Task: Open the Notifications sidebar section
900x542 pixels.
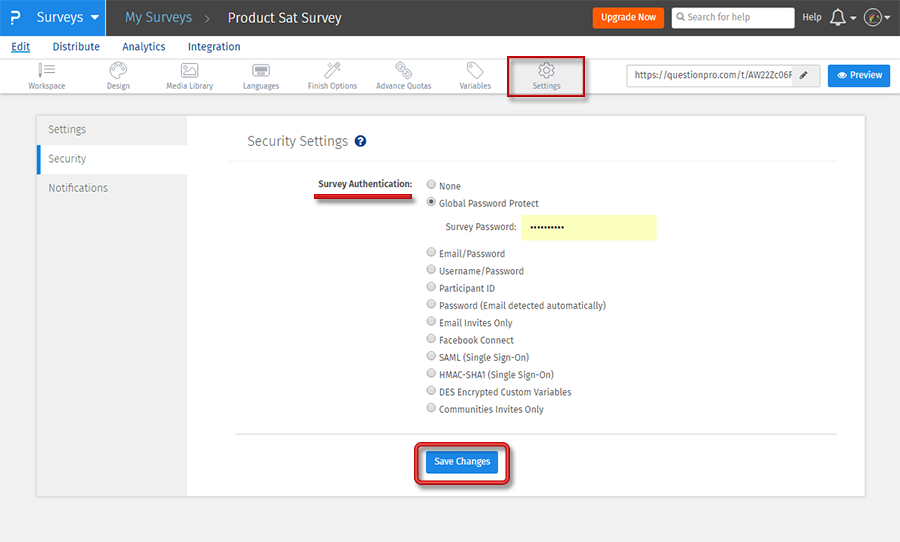Action: click(78, 188)
